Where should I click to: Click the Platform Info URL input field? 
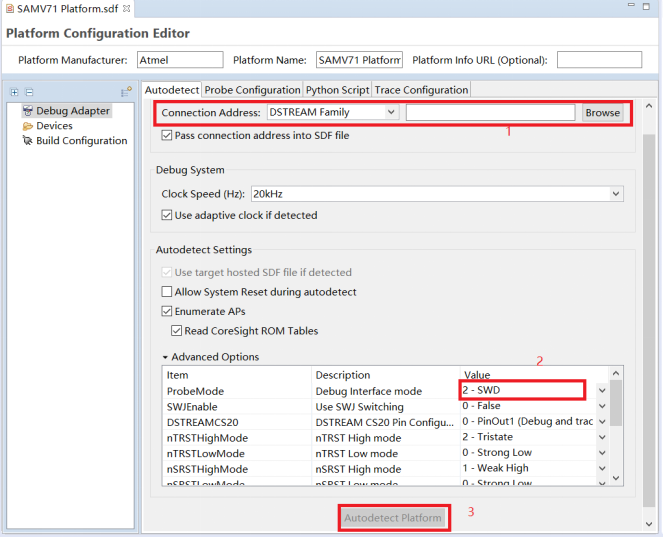598,60
